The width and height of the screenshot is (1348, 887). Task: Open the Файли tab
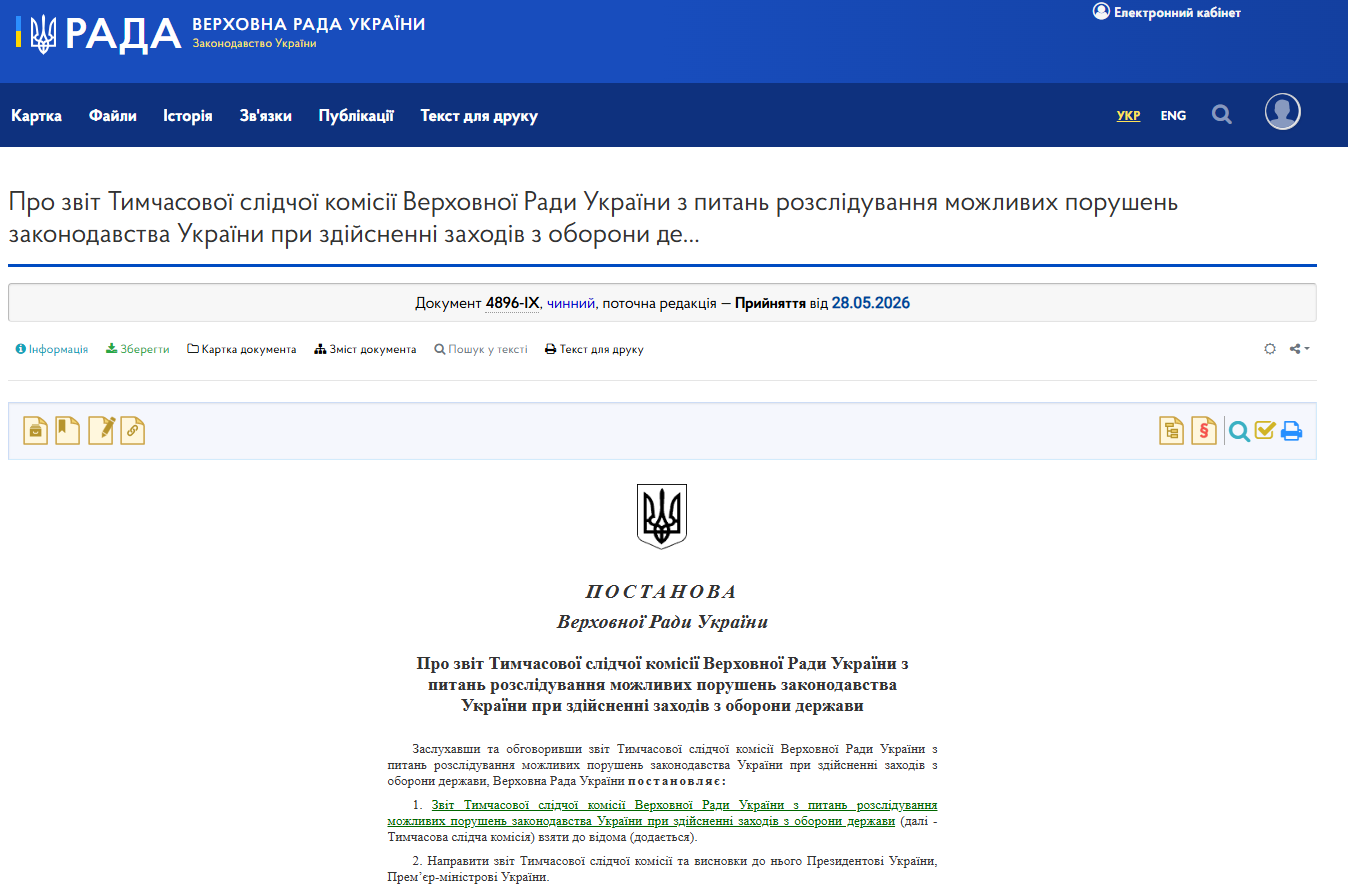tap(113, 116)
